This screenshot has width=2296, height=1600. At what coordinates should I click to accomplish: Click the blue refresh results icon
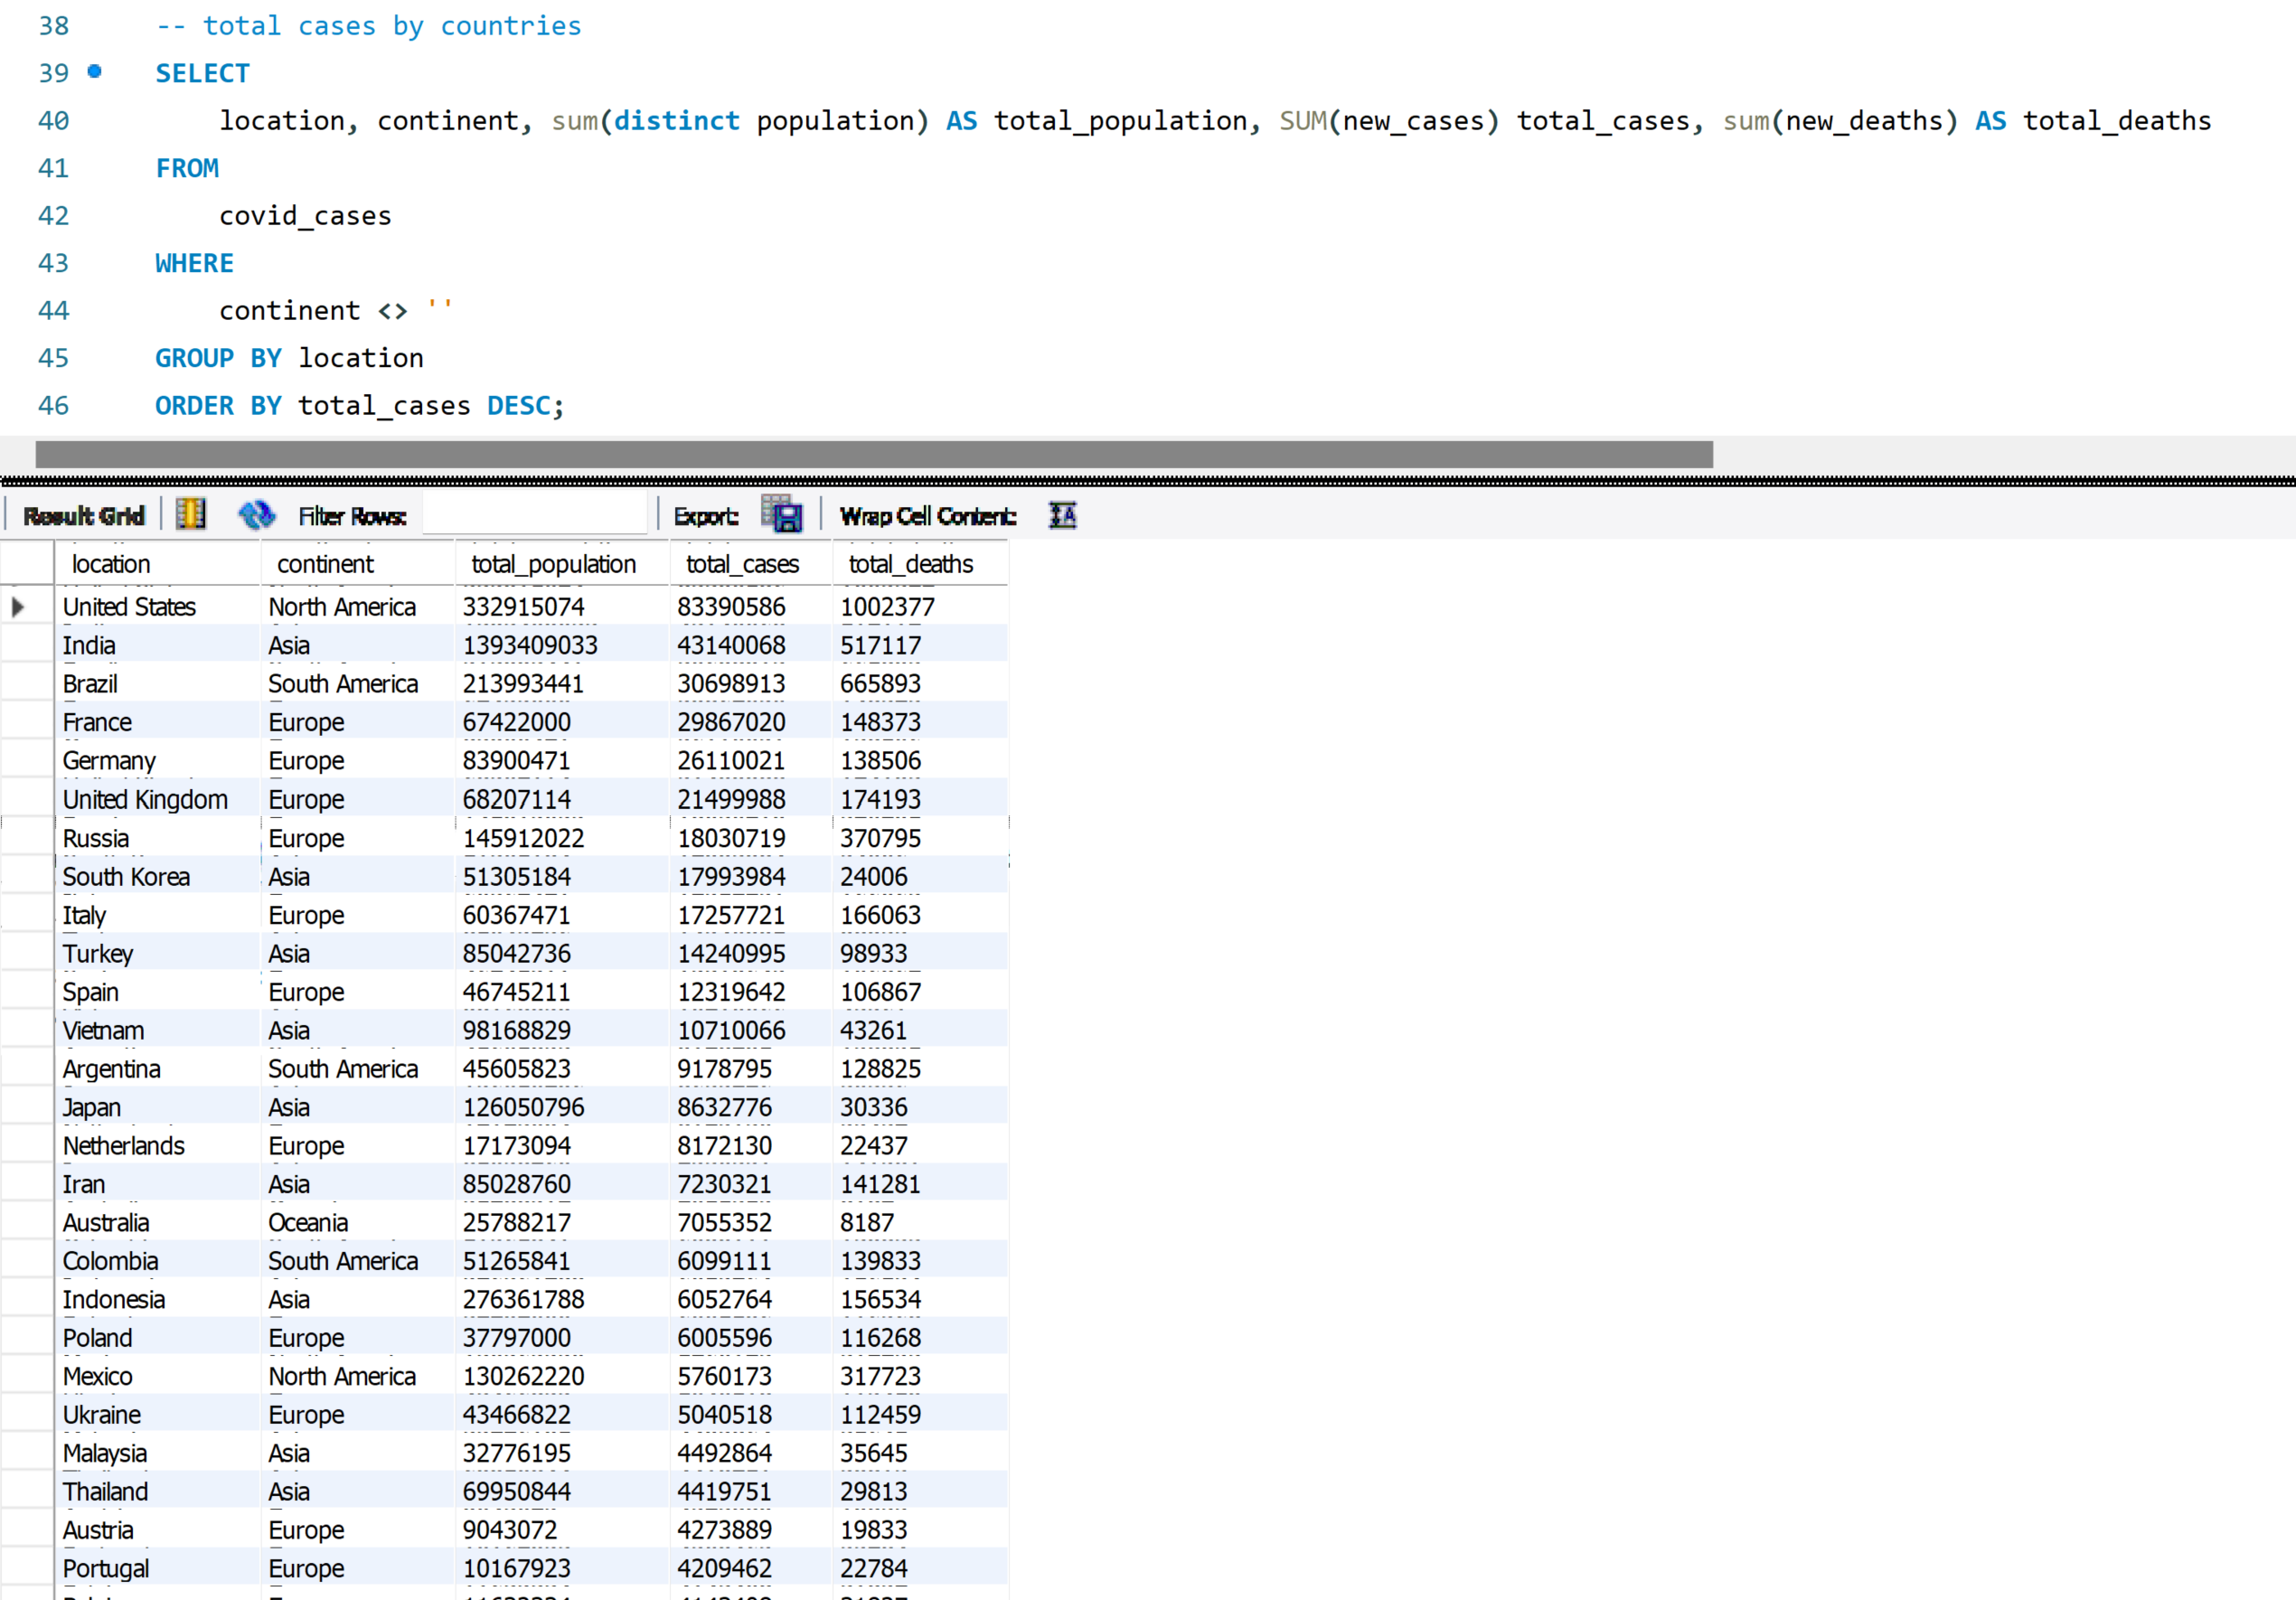(256, 515)
